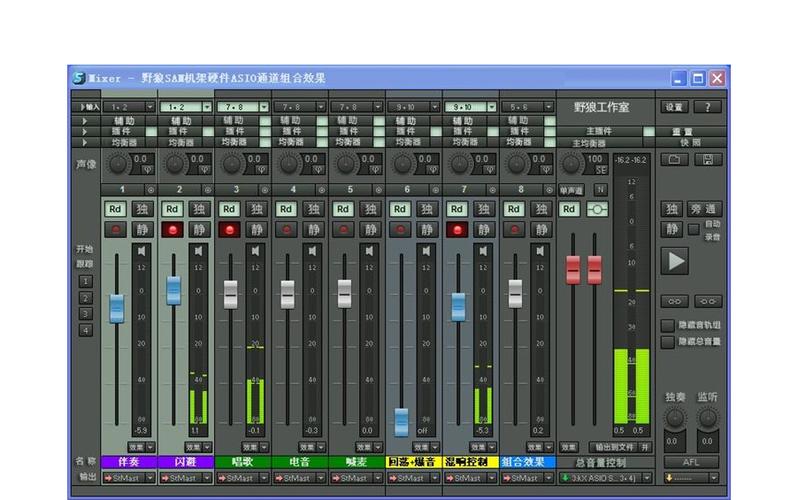Click the 主插件 master plugin slot
Viewport: 798px width, 500px height.
(x=600, y=131)
